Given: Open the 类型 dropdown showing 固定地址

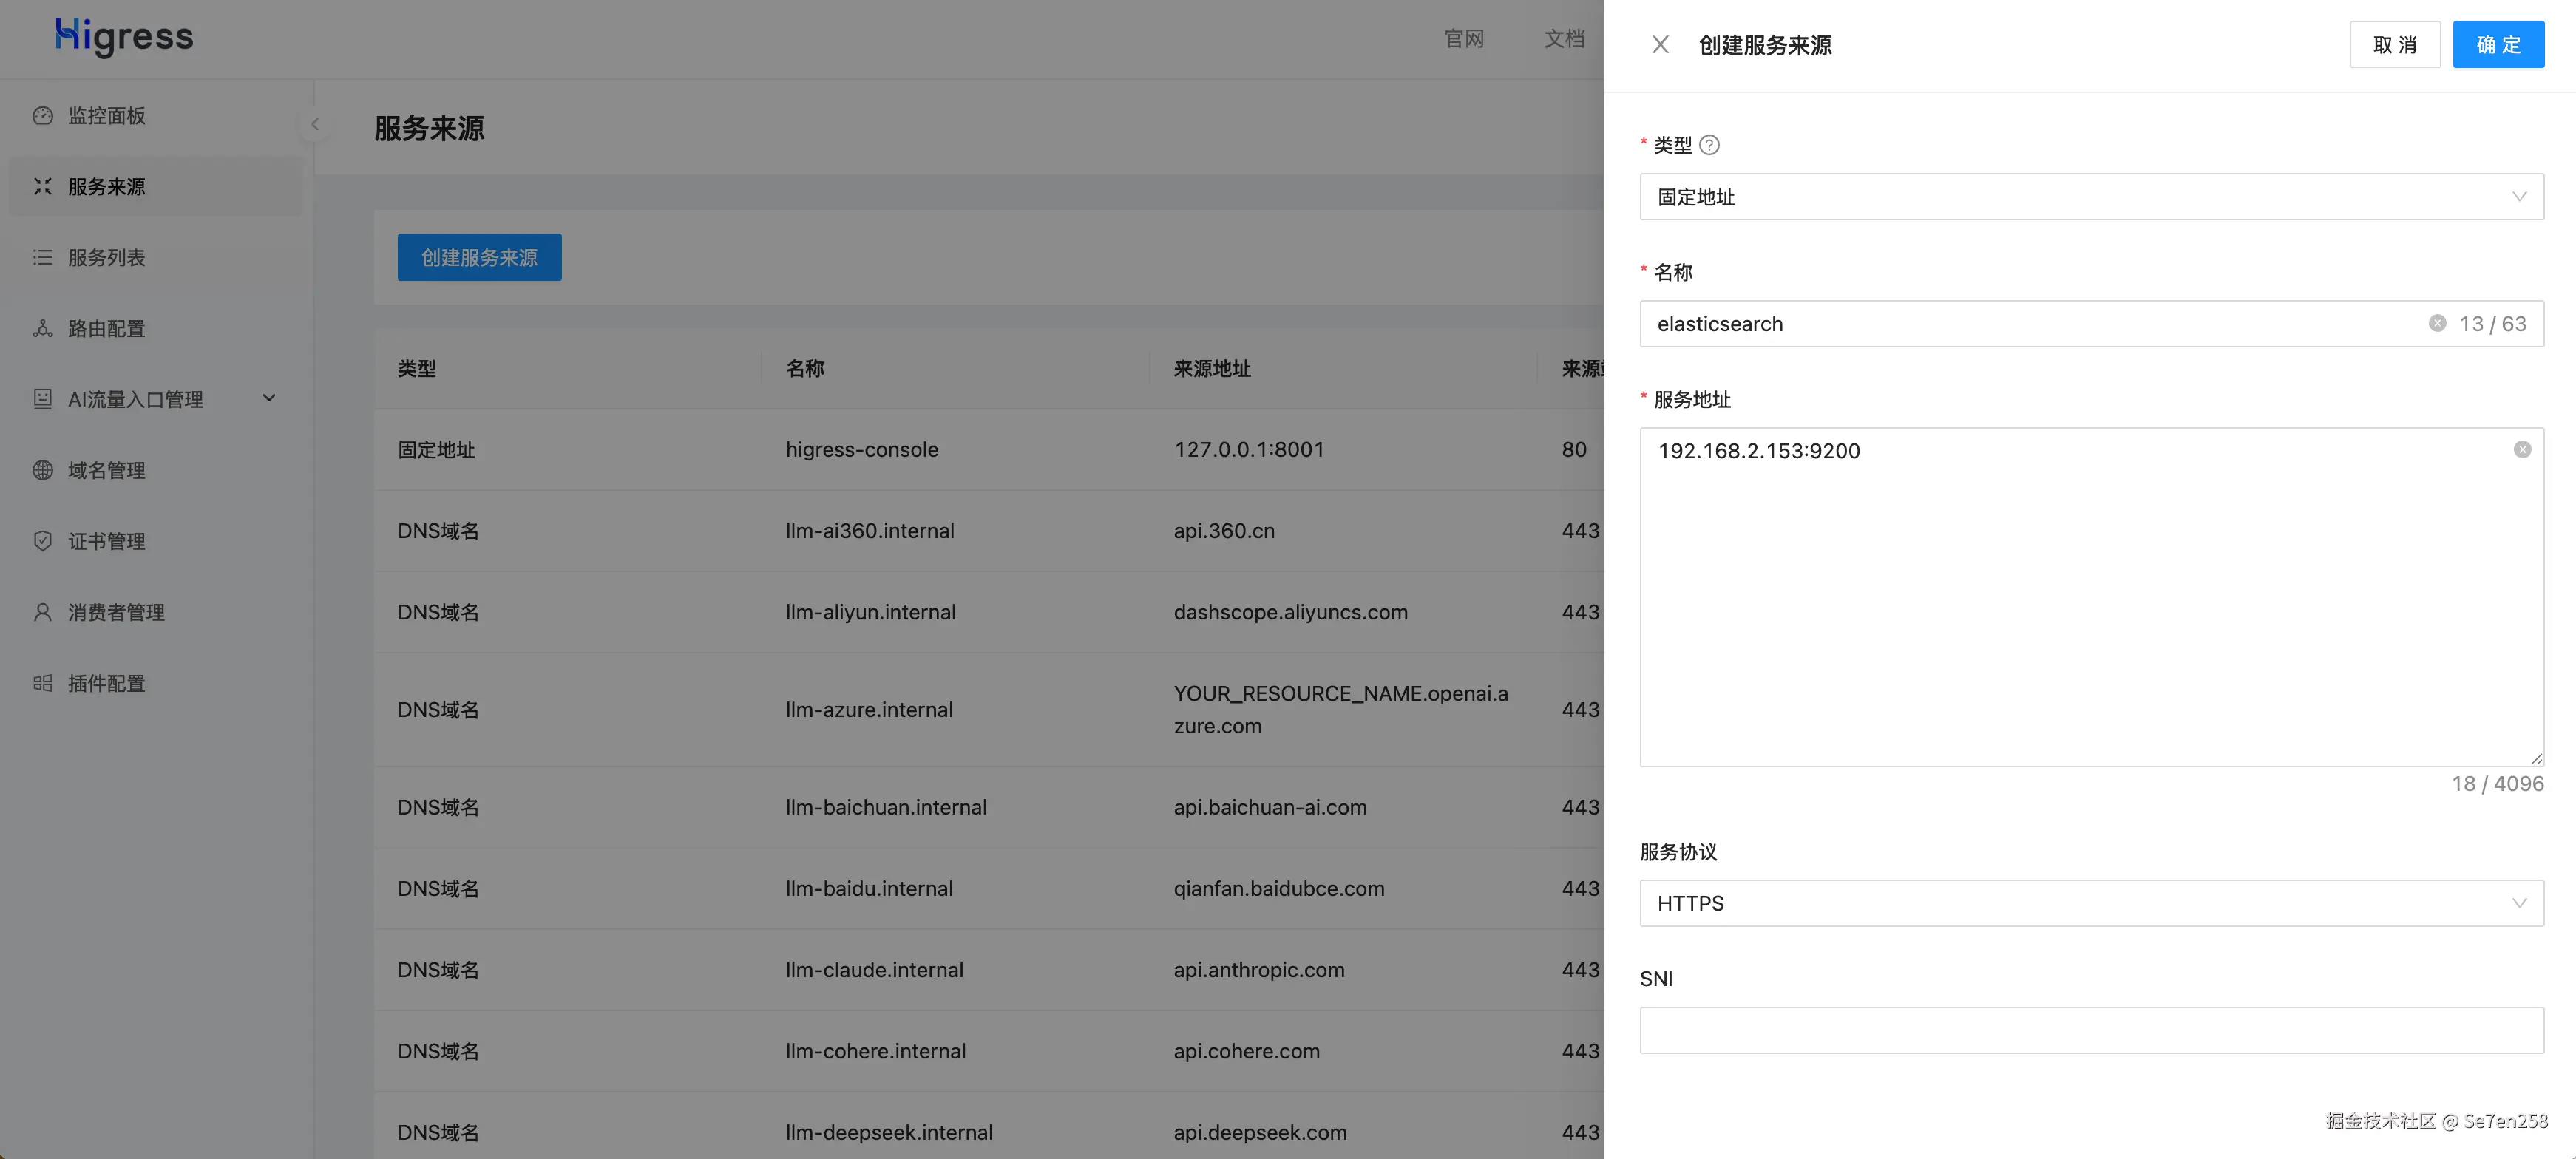Looking at the screenshot, I should 2090,197.
